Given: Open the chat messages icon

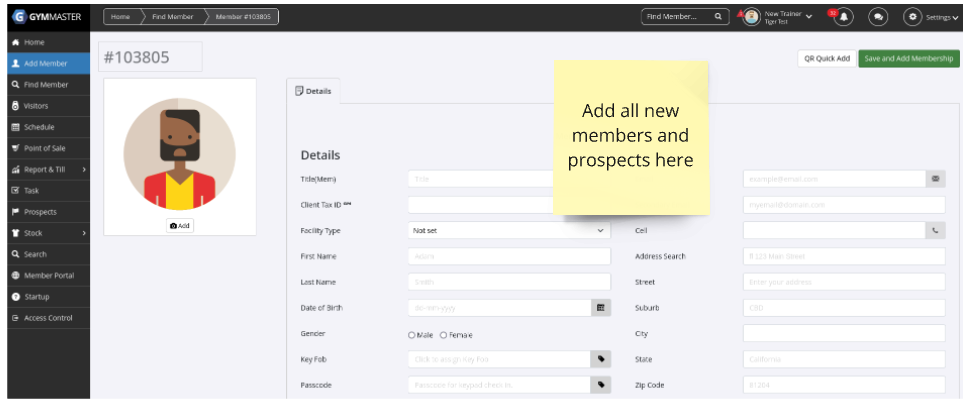Looking at the screenshot, I should tap(877, 17).
